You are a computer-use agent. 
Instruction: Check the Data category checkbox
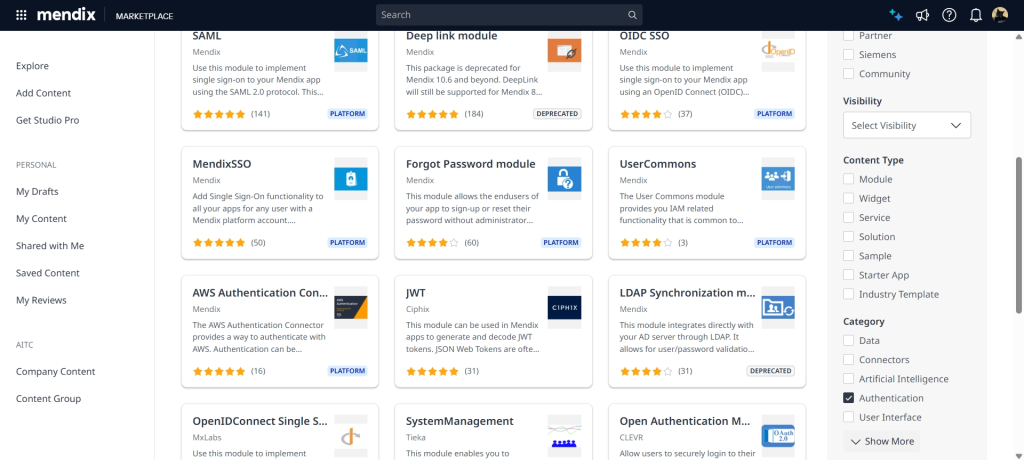coord(848,340)
